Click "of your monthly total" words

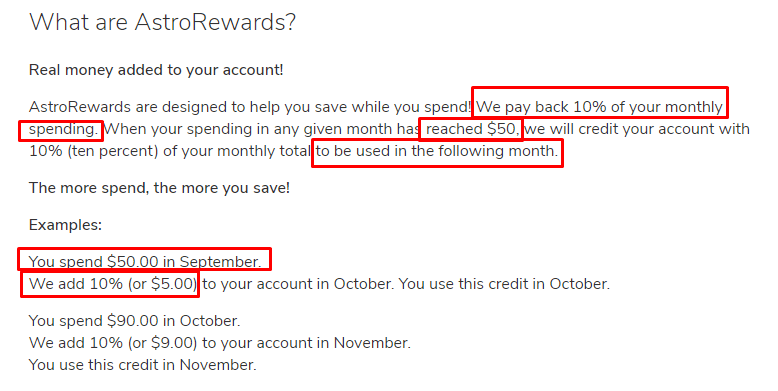point(236,151)
